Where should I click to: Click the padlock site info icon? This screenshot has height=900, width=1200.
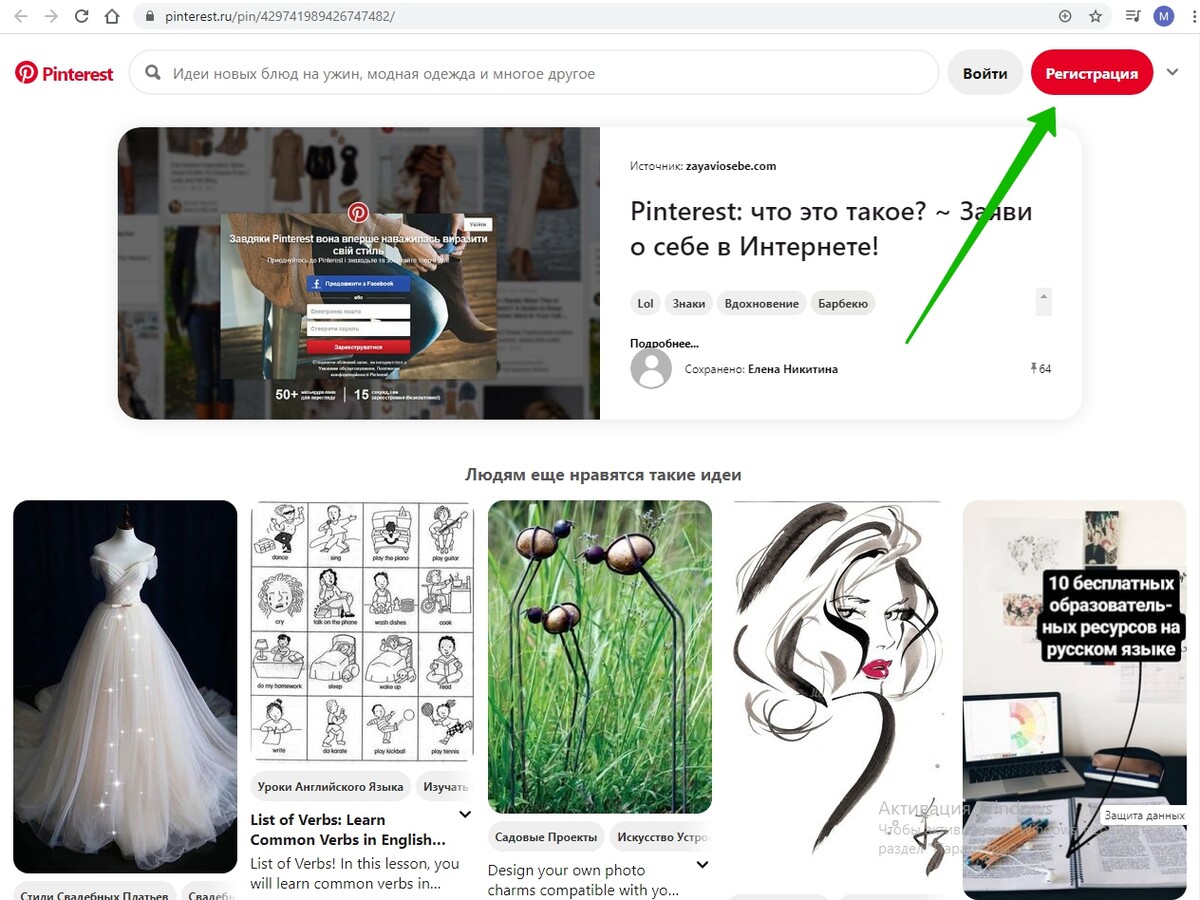point(149,16)
